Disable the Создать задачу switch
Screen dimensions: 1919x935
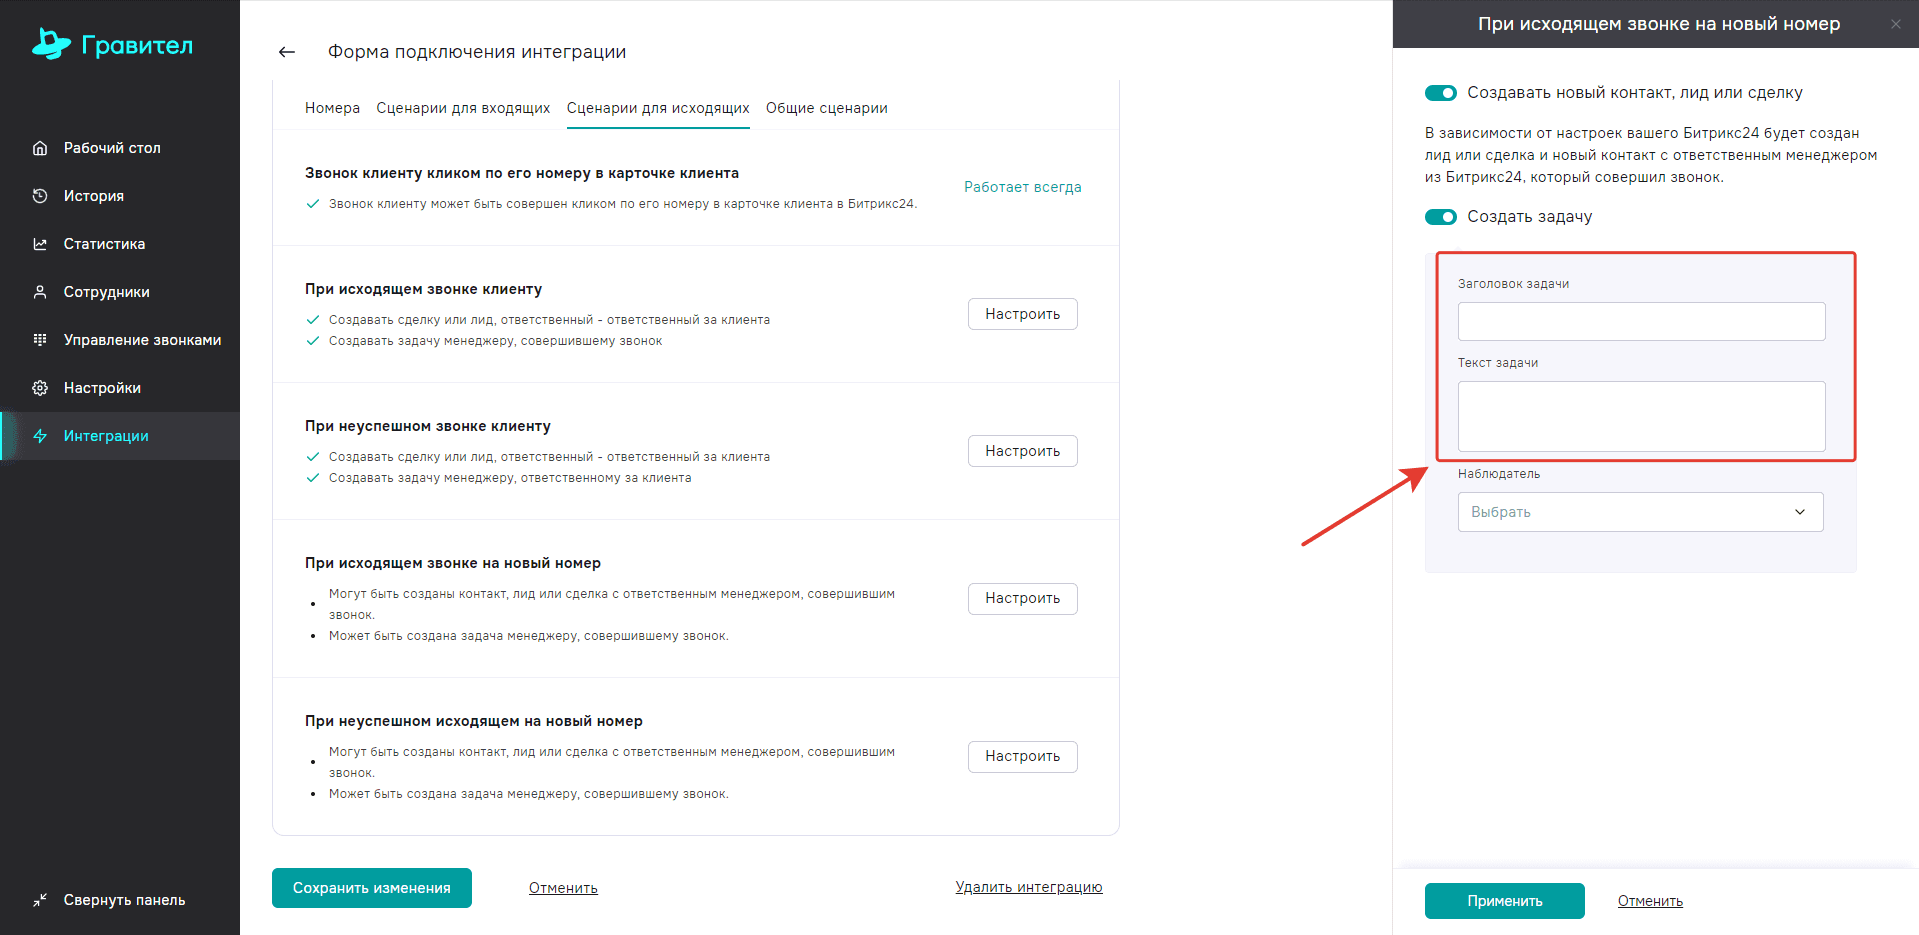point(1441,217)
